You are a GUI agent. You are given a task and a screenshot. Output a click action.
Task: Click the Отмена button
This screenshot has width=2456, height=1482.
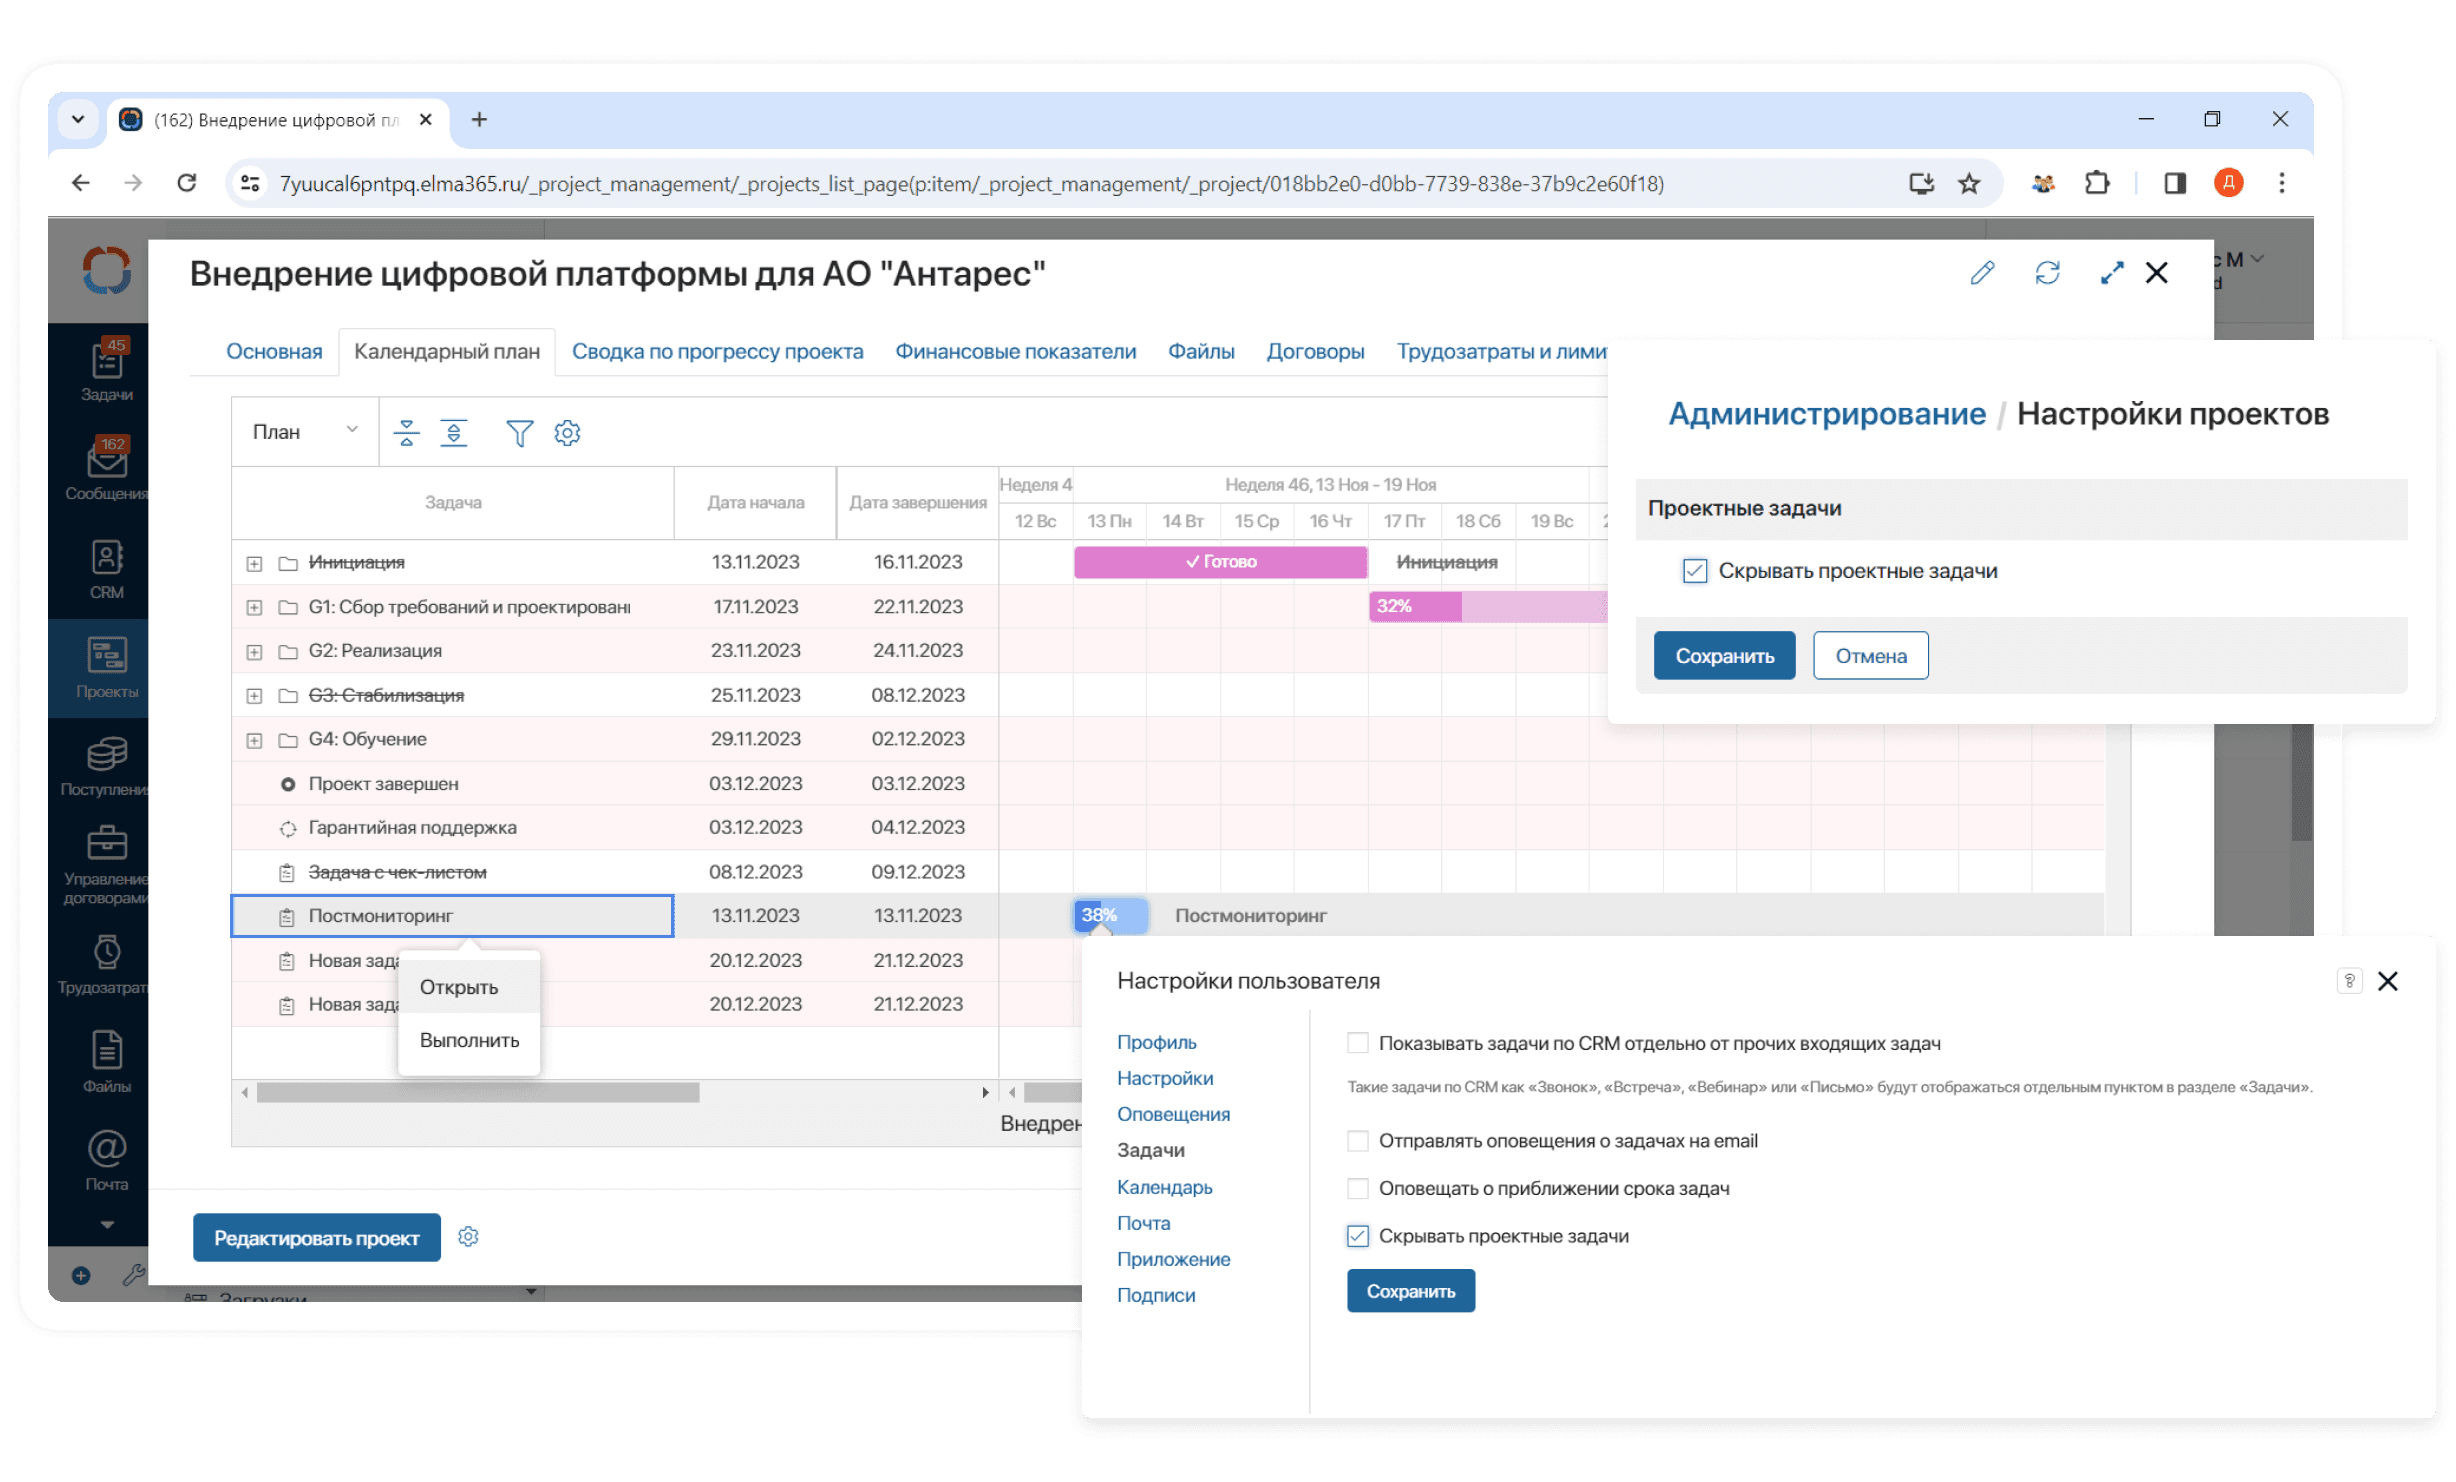click(x=1870, y=656)
